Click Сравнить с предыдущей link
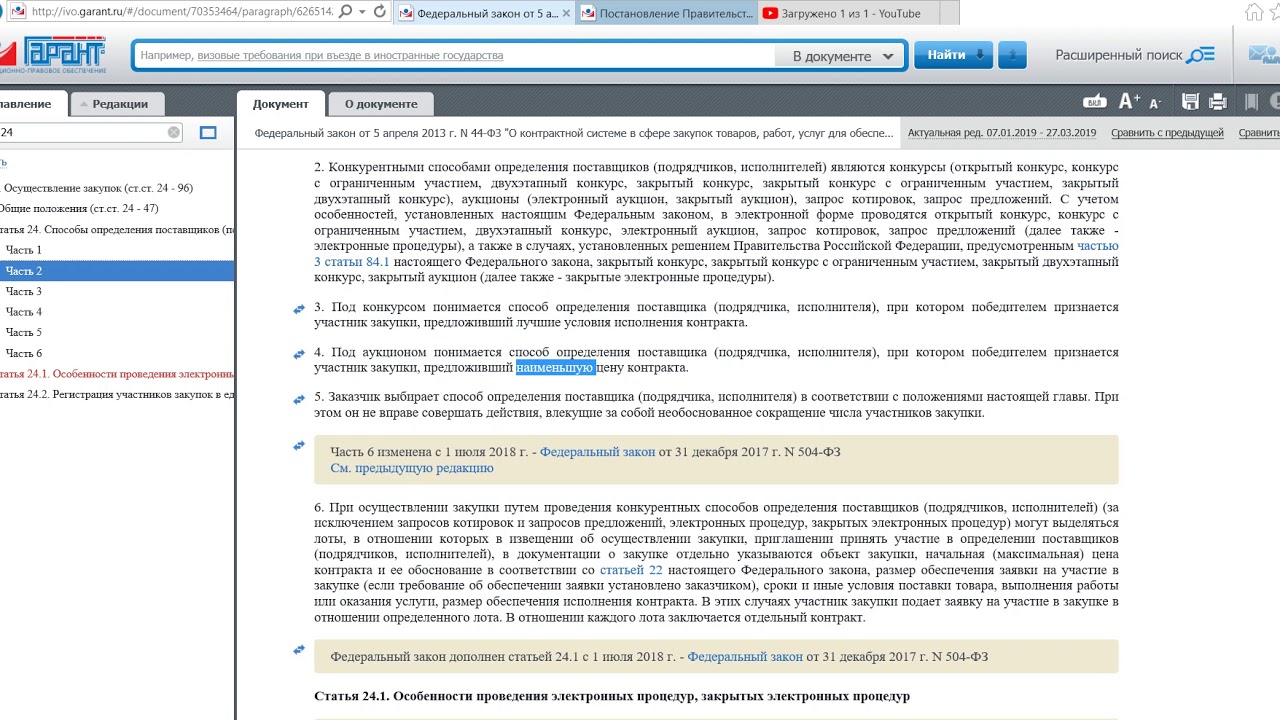Screen dimensions: 1280x720 pos(1167,132)
